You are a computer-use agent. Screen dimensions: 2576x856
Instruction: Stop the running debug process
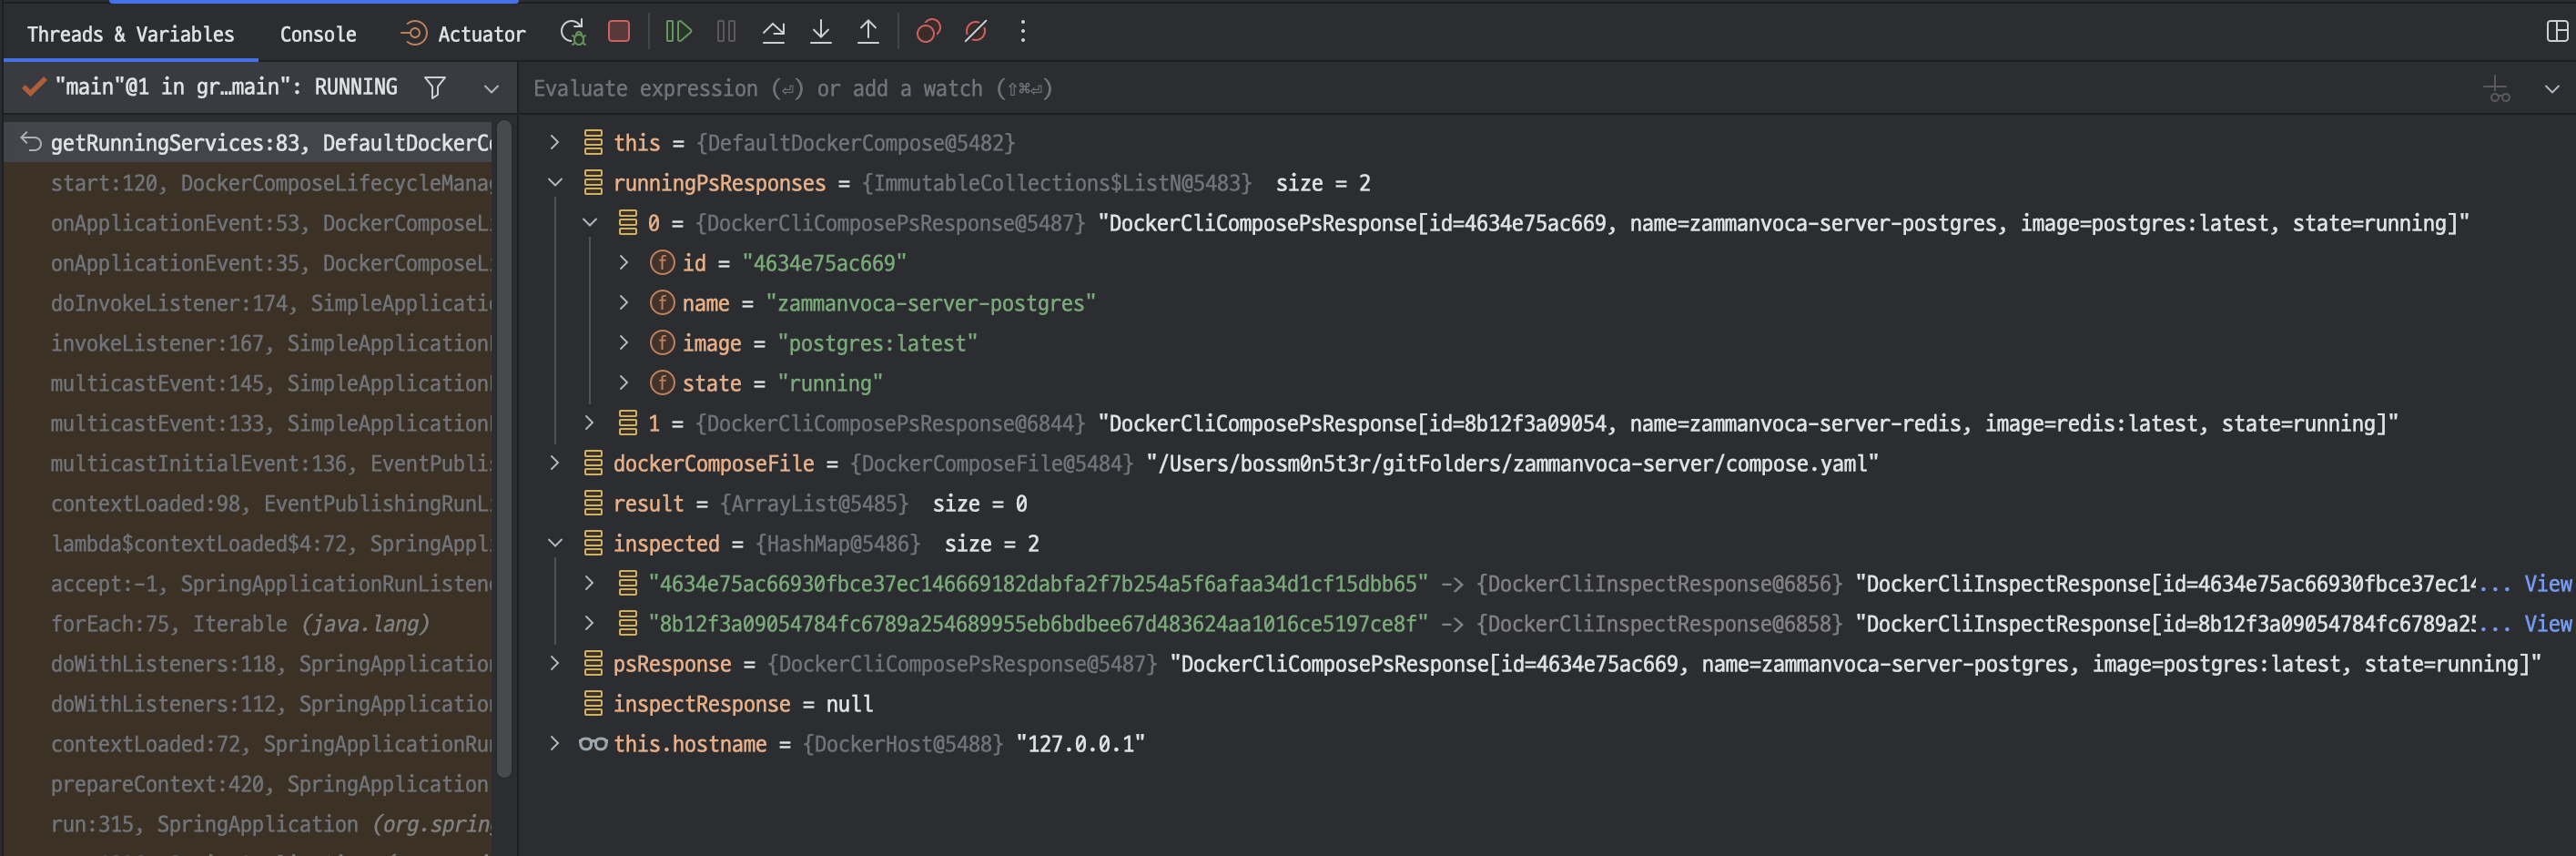pyautogui.click(x=619, y=31)
